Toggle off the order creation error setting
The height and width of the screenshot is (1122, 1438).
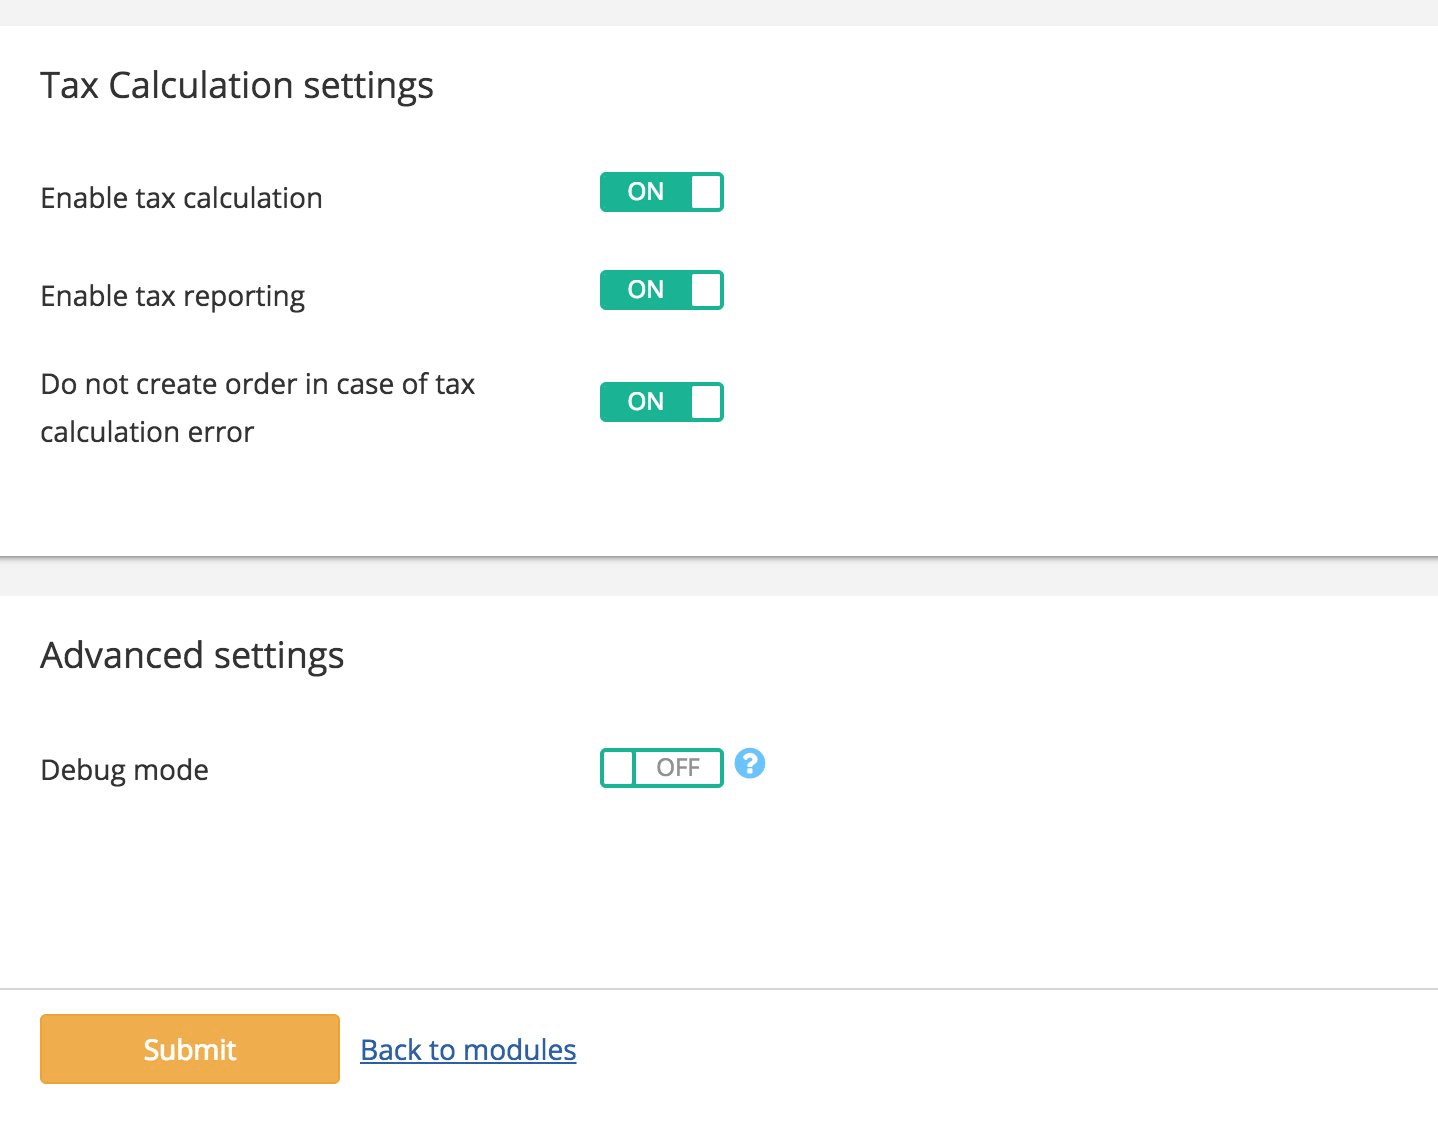661,401
